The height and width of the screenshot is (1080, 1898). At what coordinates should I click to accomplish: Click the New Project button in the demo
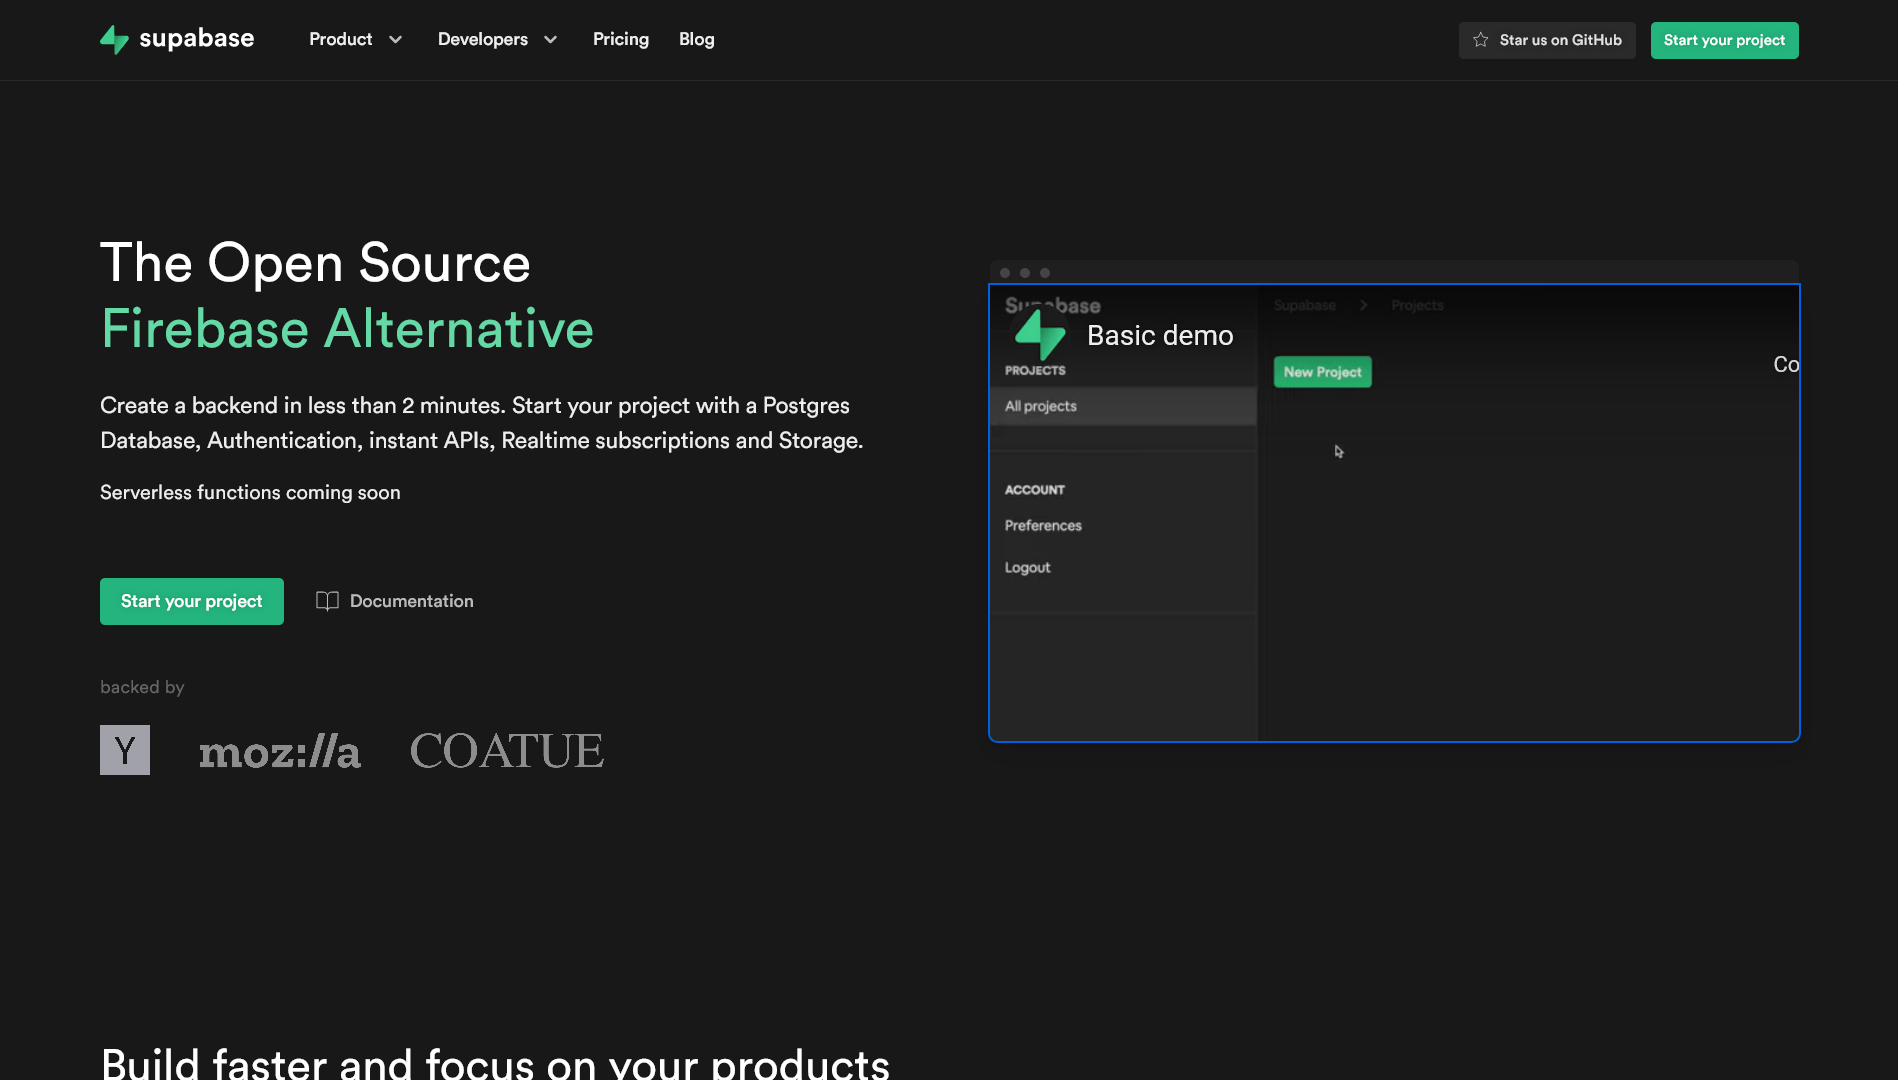click(x=1322, y=372)
